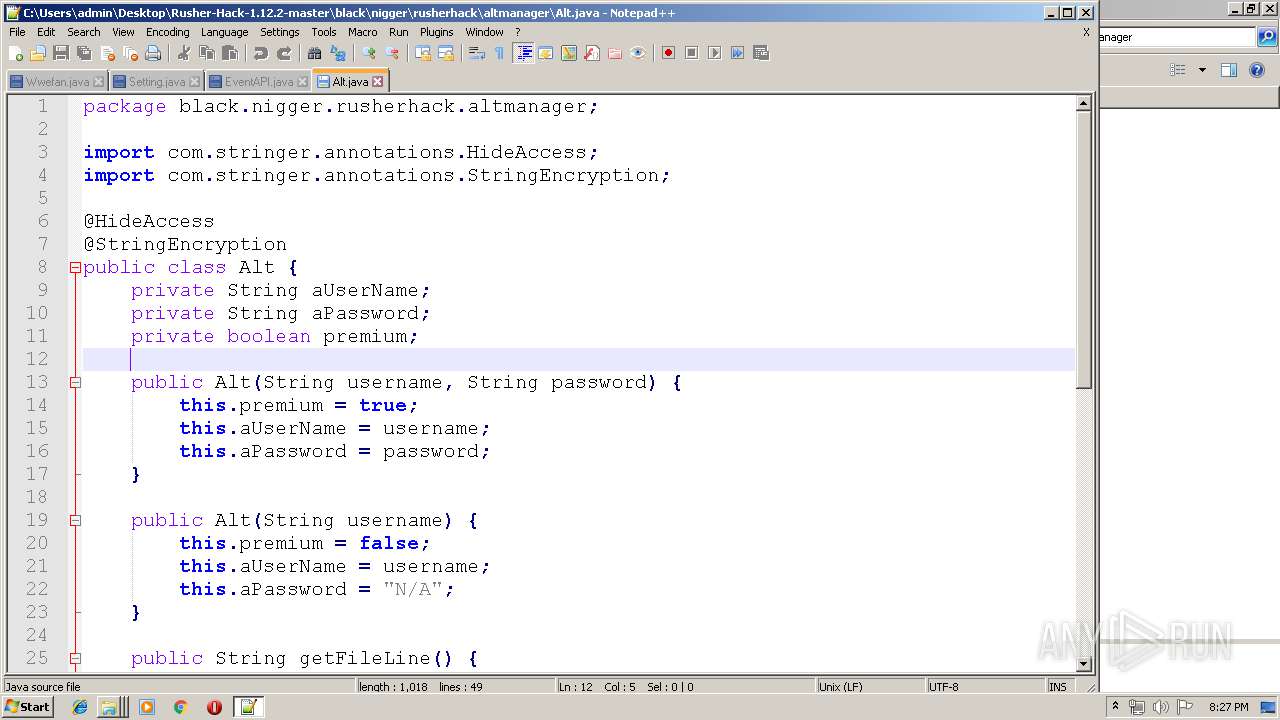Collapse the class Alt fold at line 8
The width and height of the screenshot is (1280, 720).
[75, 268]
